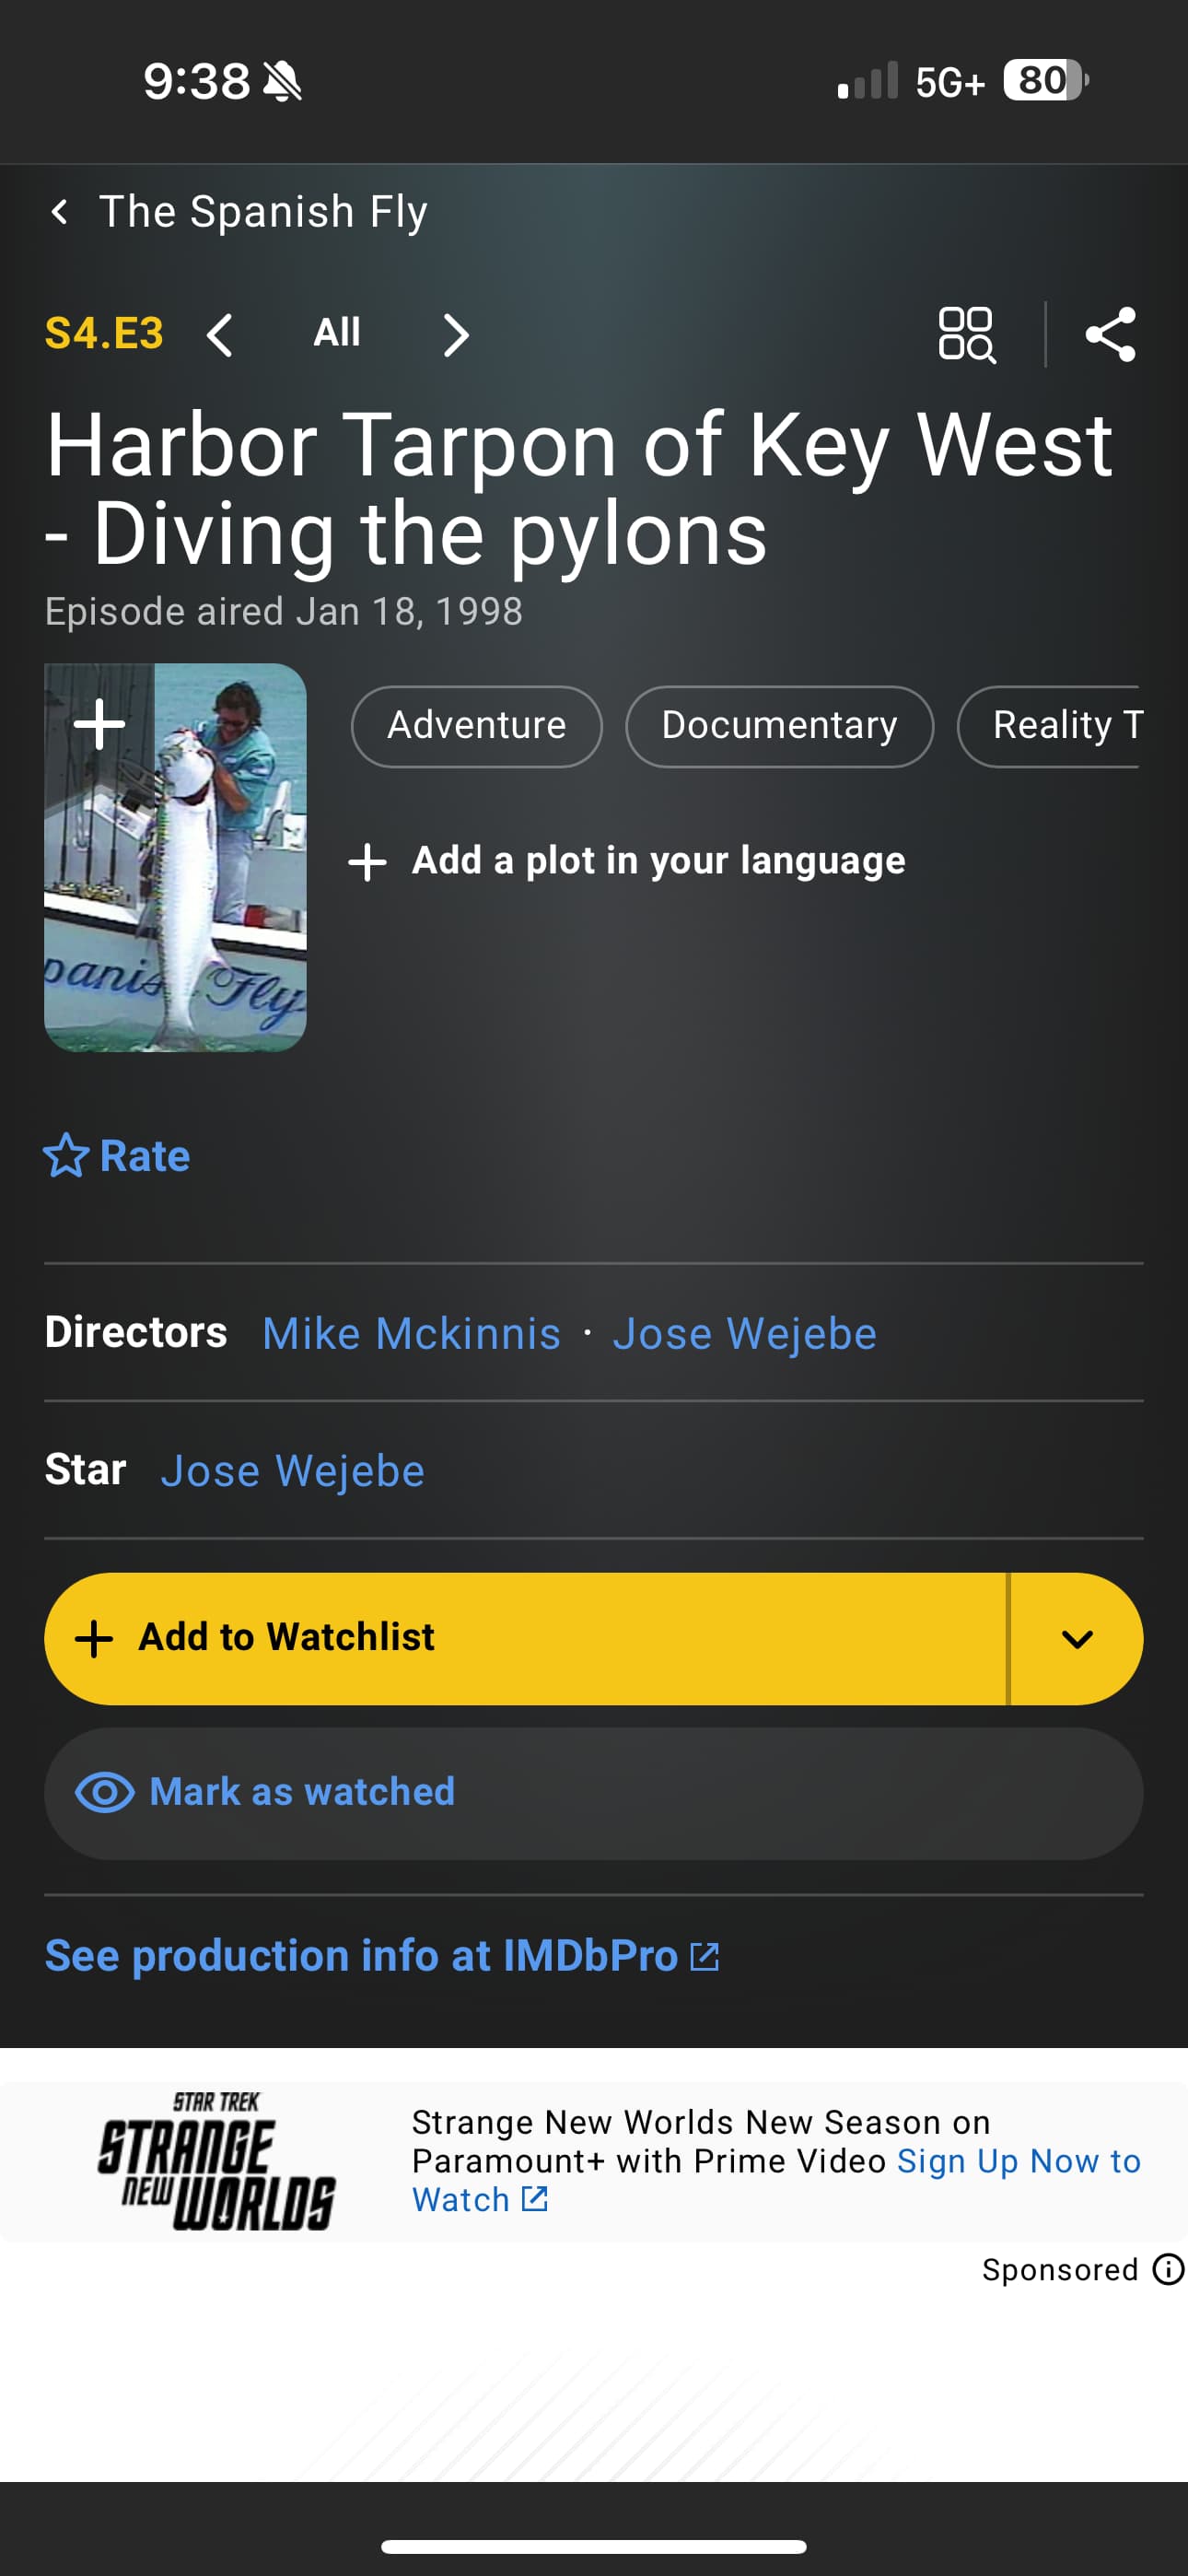This screenshot has height=2576, width=1188.
Task: Tap the plus badge on the poster
Action: click(100, 724)
